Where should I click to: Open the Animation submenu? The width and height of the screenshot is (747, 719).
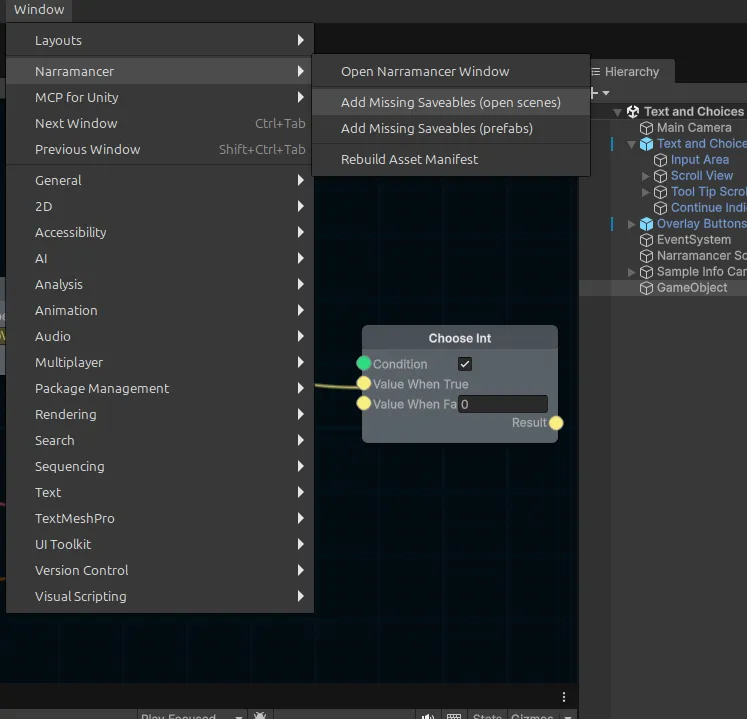[160, 310]
